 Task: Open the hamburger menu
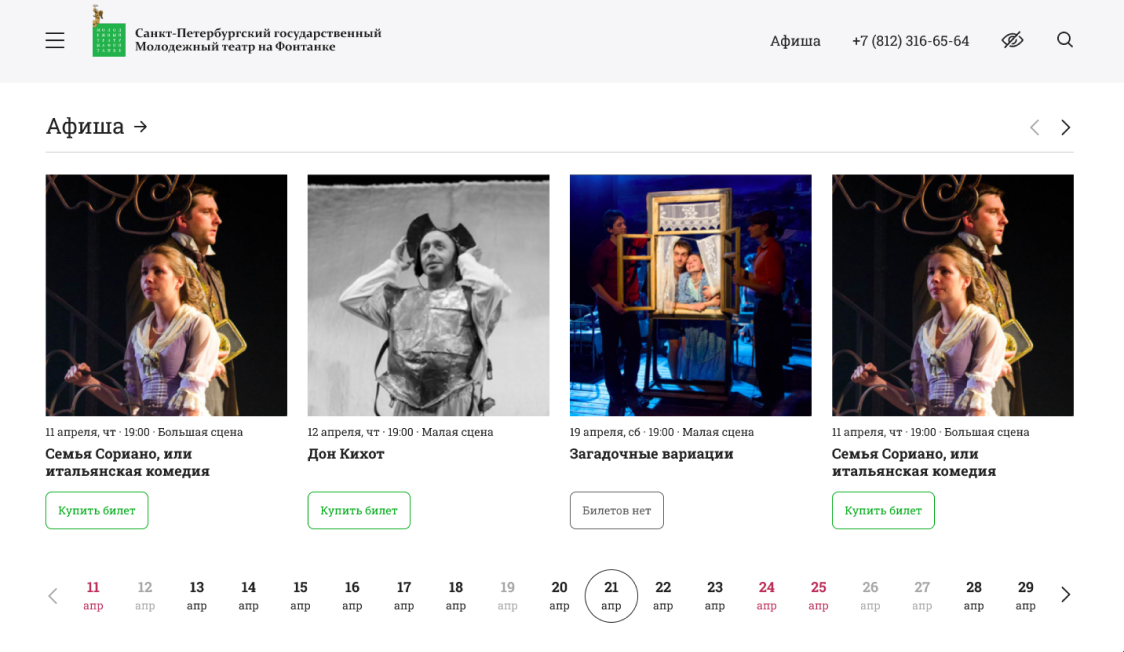(55, 40)
